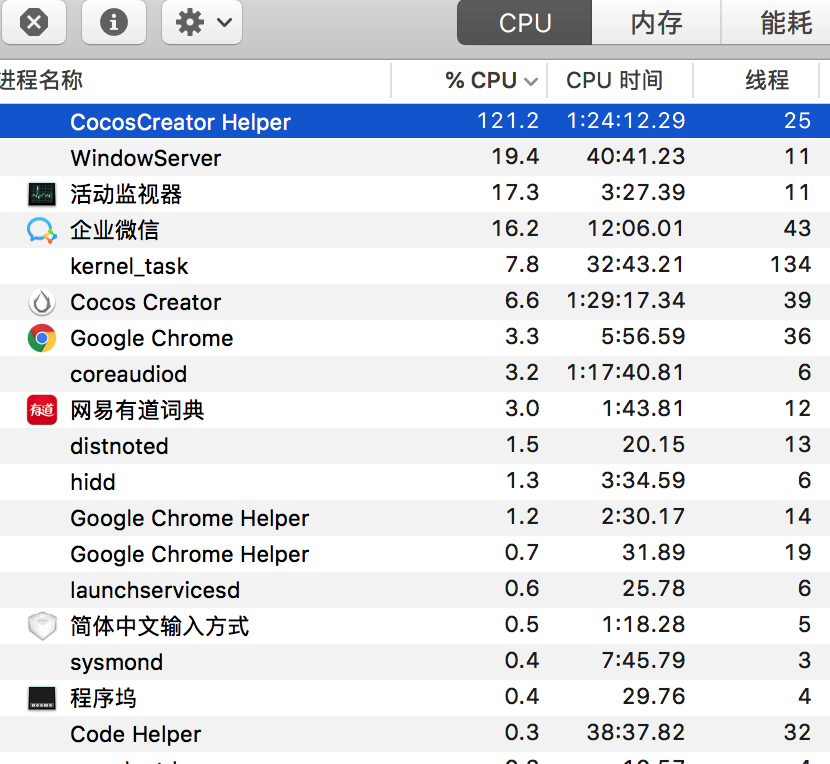This screenshot has width=830, height=764.
Task: Click the 简体中文输入方式 shield icon
Action: point(41,626)
